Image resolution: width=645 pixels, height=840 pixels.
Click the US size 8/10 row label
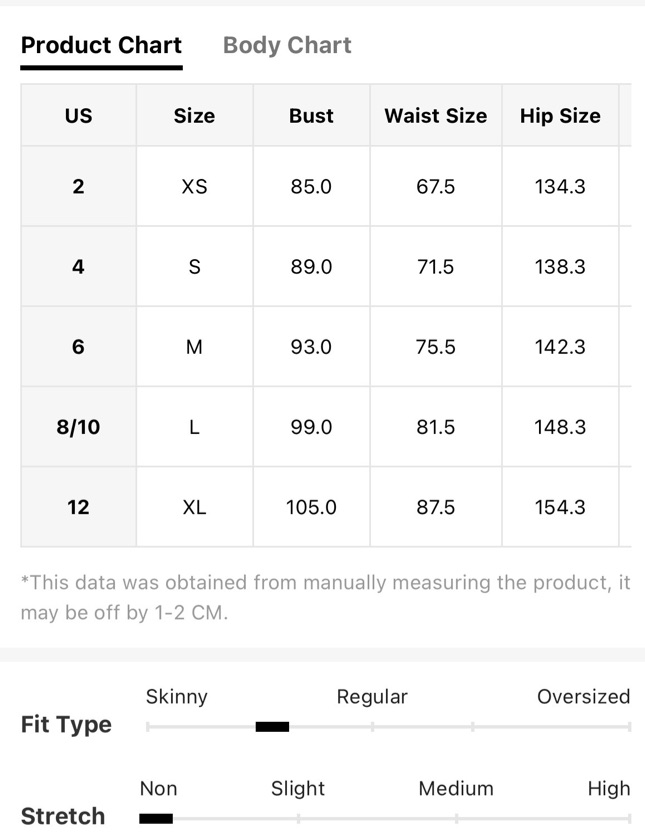78,427
